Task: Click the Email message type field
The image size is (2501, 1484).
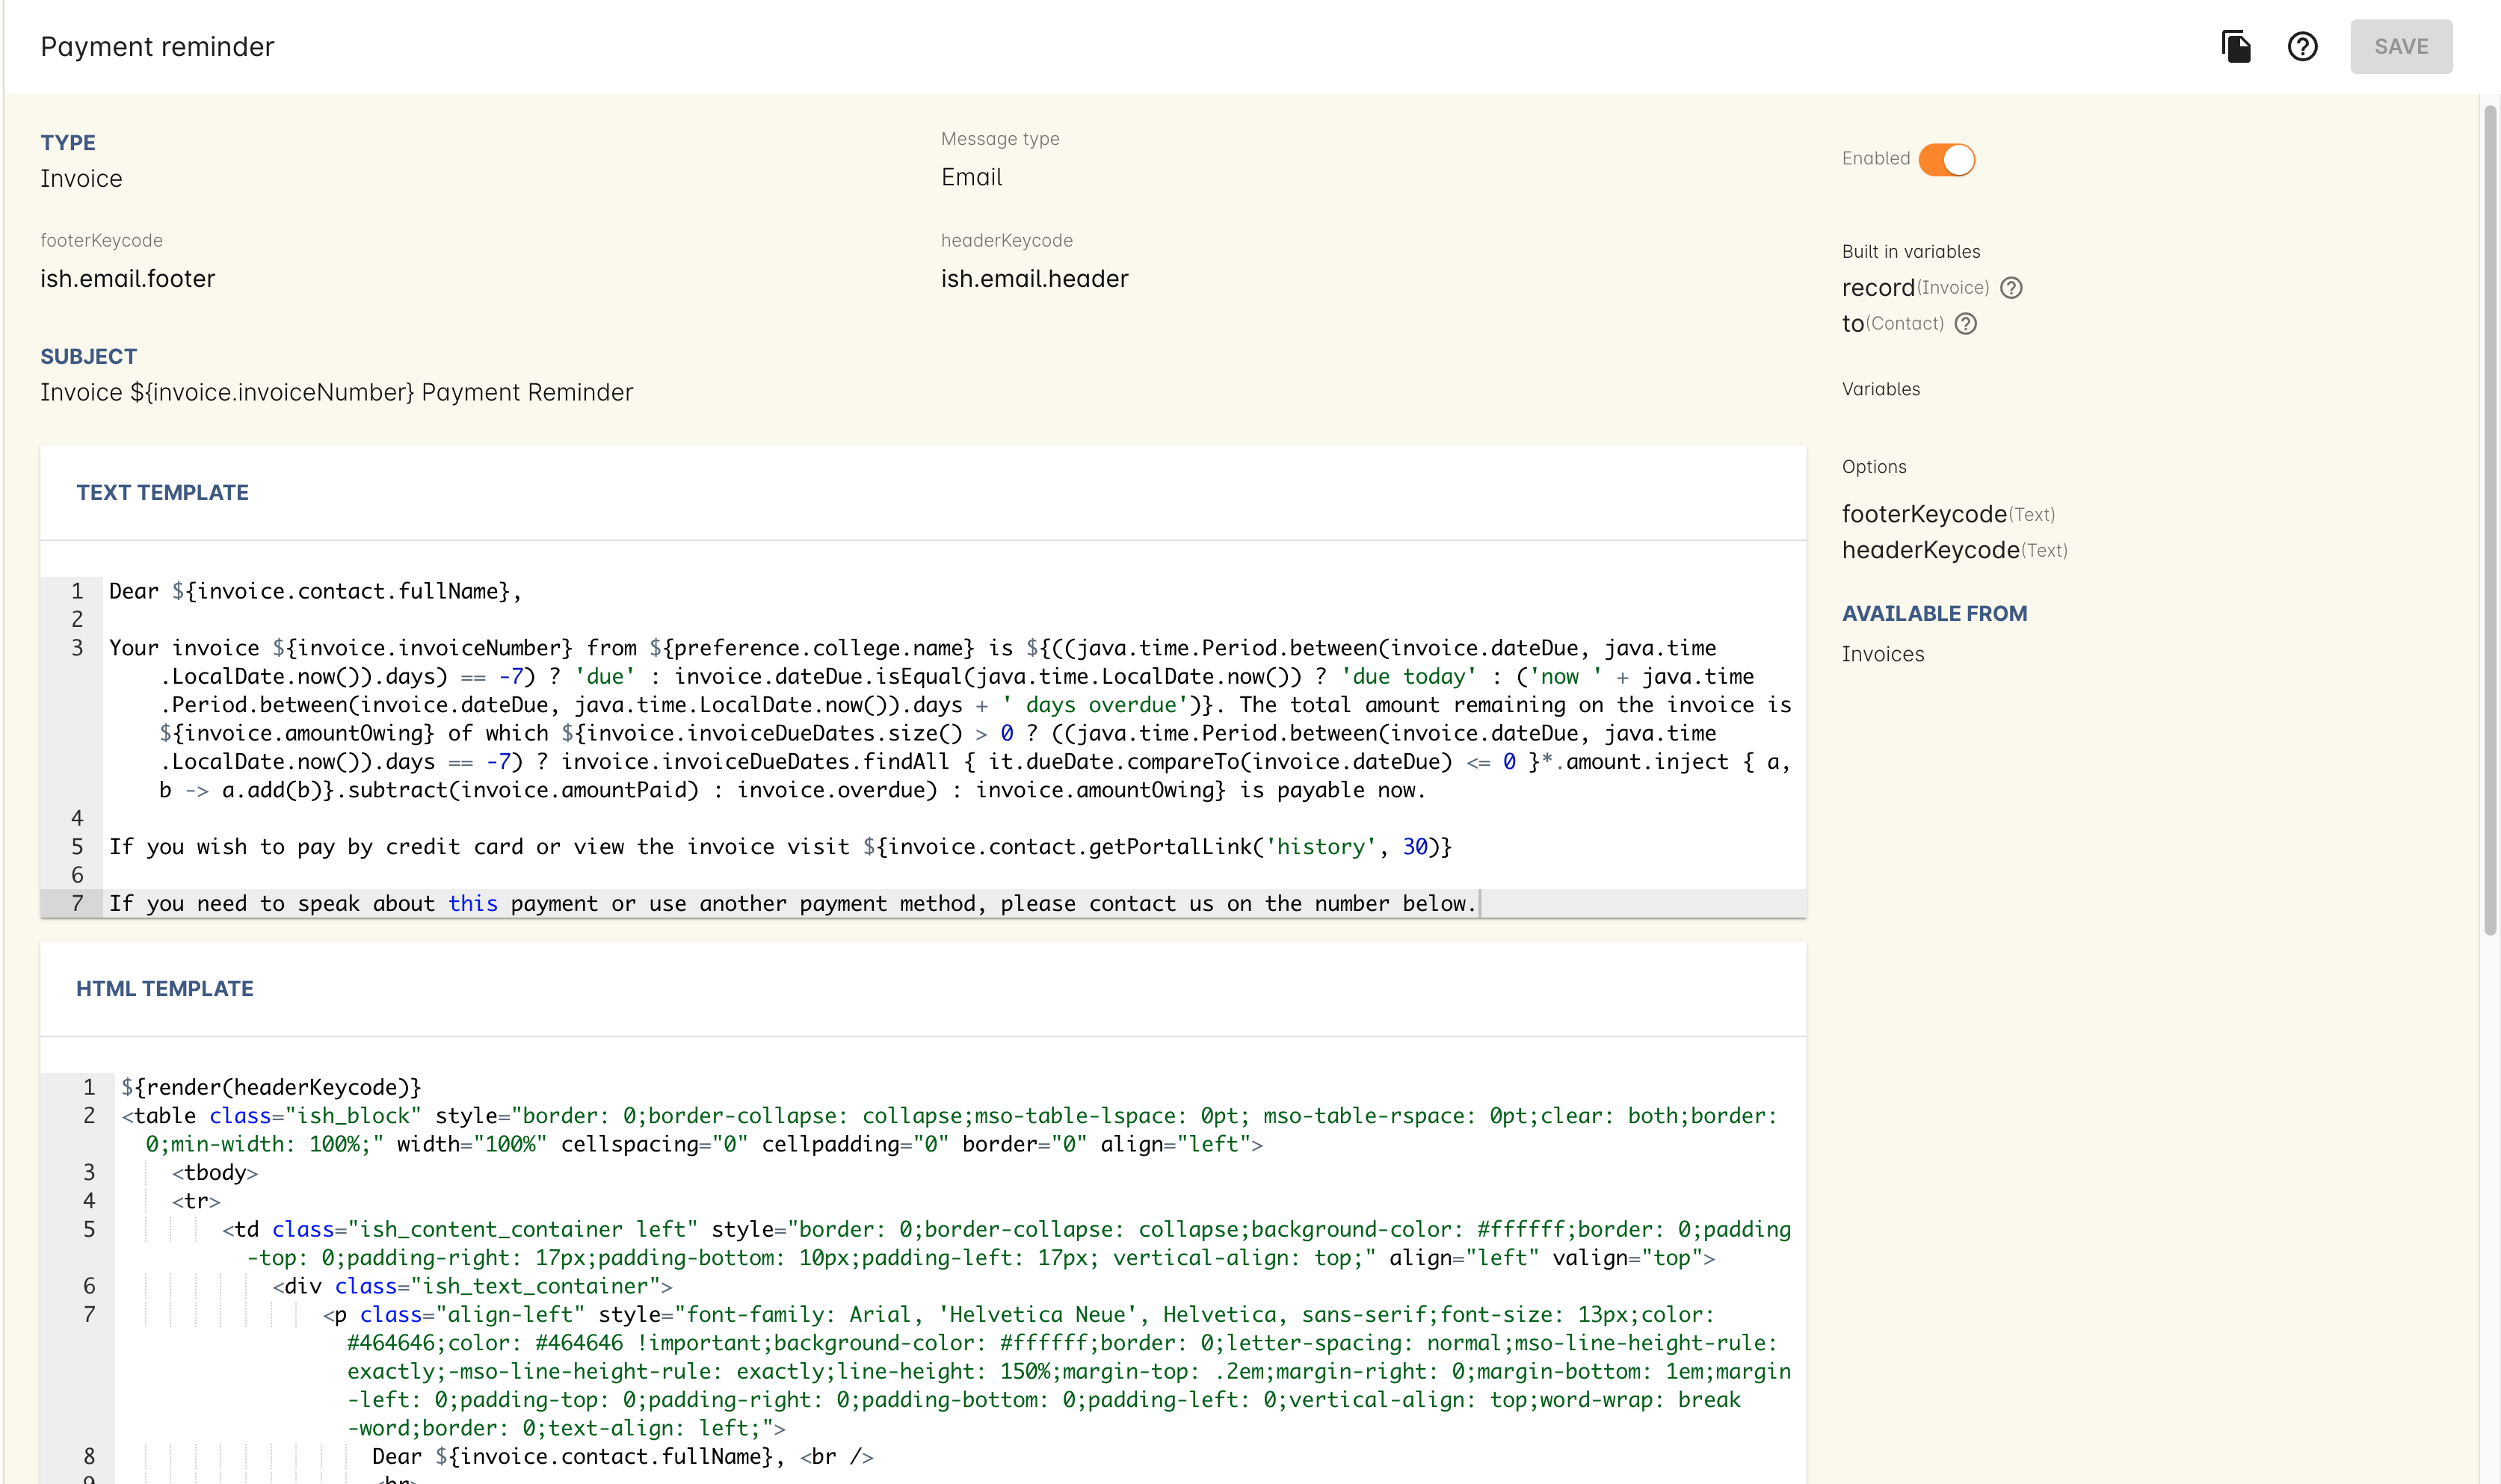Action: point(971,177)
